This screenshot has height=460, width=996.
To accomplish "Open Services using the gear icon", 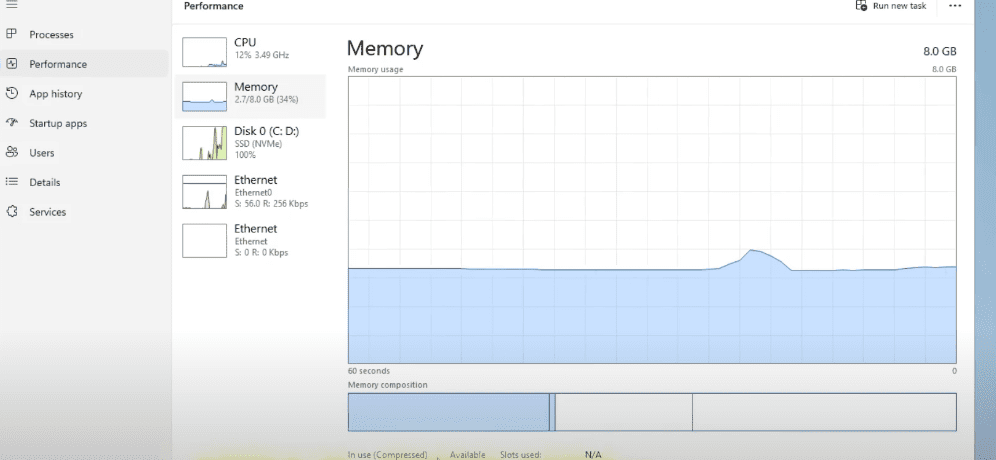I will (12, 212).
